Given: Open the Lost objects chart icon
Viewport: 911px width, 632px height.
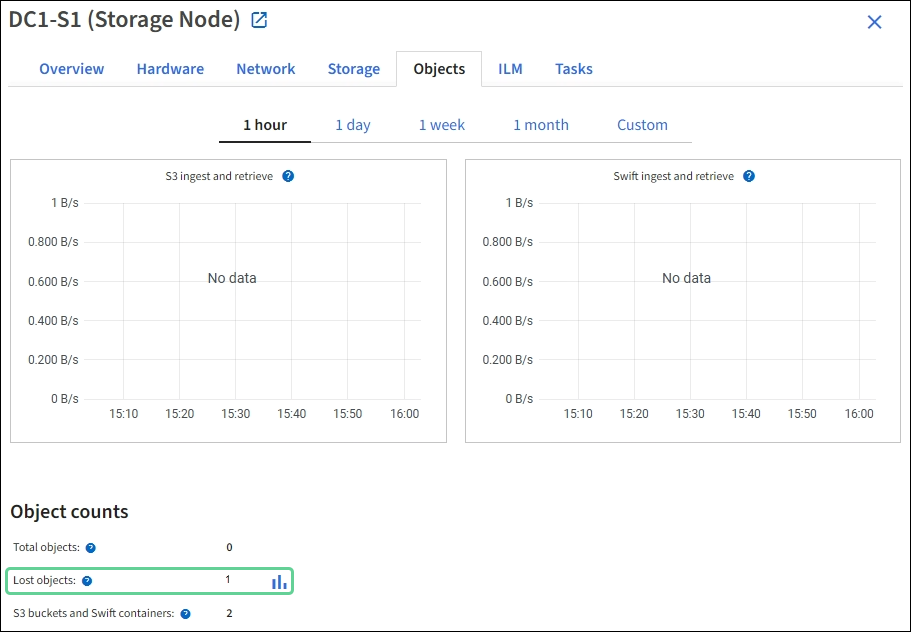Looking at the screenshot, I should (x=279, y=581).
